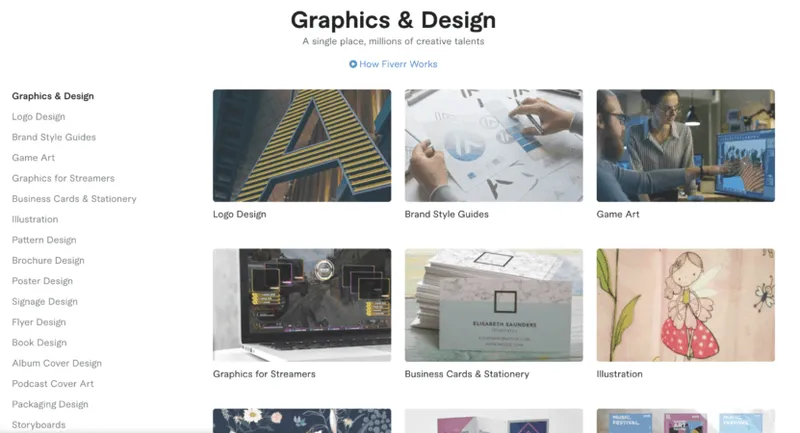Image resolution: width=800 pixels, height=433 pixels.
Task: Go to Graphics for Streamers sidebar item
Action: tap(63, 179)
